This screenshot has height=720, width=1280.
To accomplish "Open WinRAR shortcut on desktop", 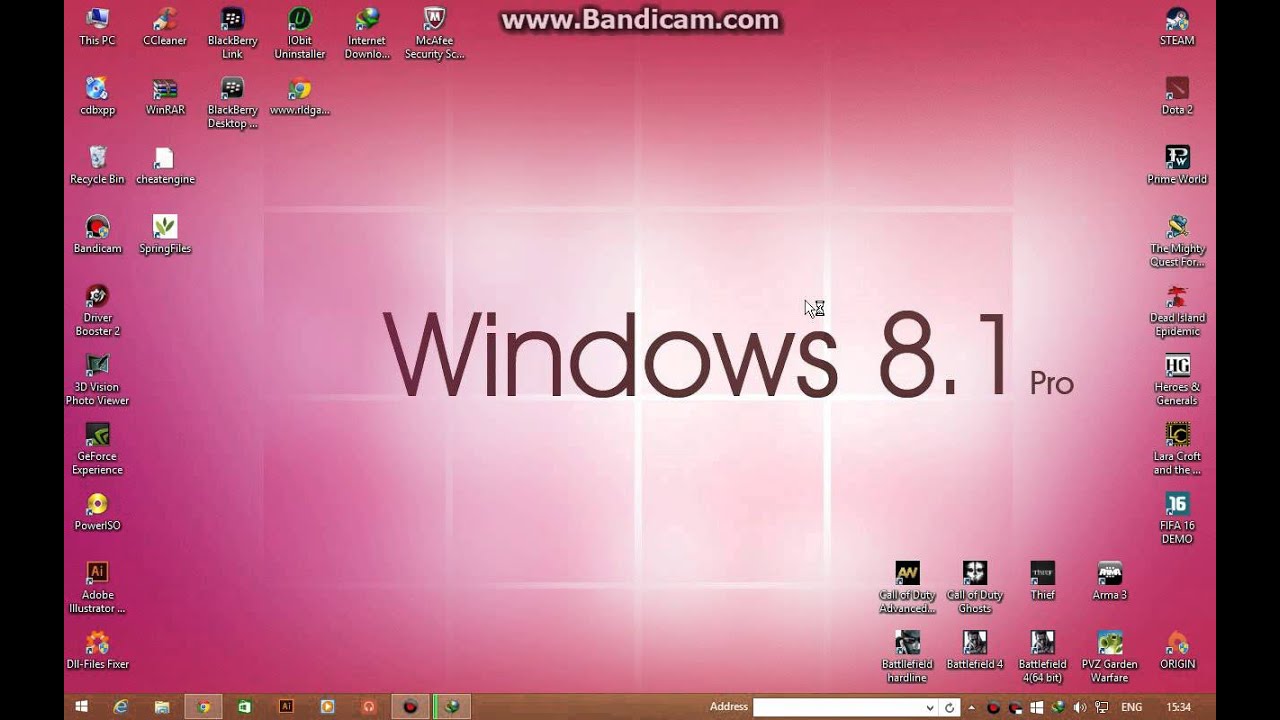I will (x=165, y=96).
